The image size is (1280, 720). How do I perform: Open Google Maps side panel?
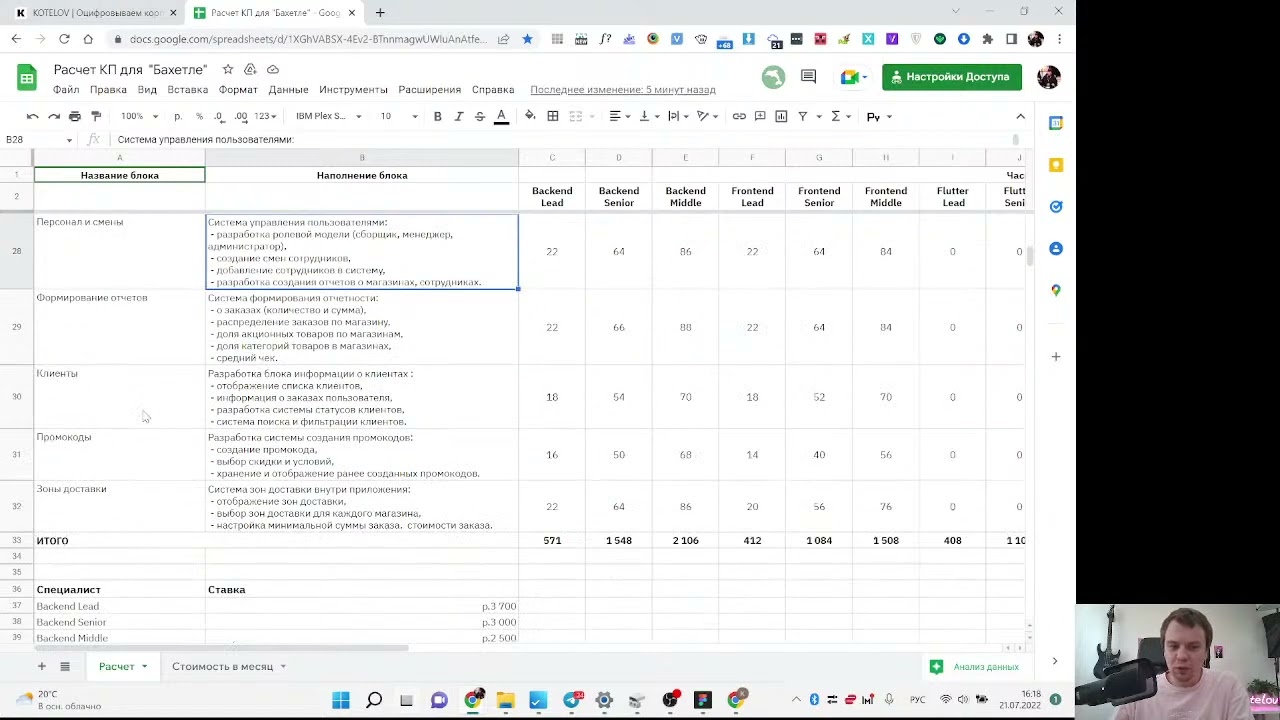point(1056,290)
